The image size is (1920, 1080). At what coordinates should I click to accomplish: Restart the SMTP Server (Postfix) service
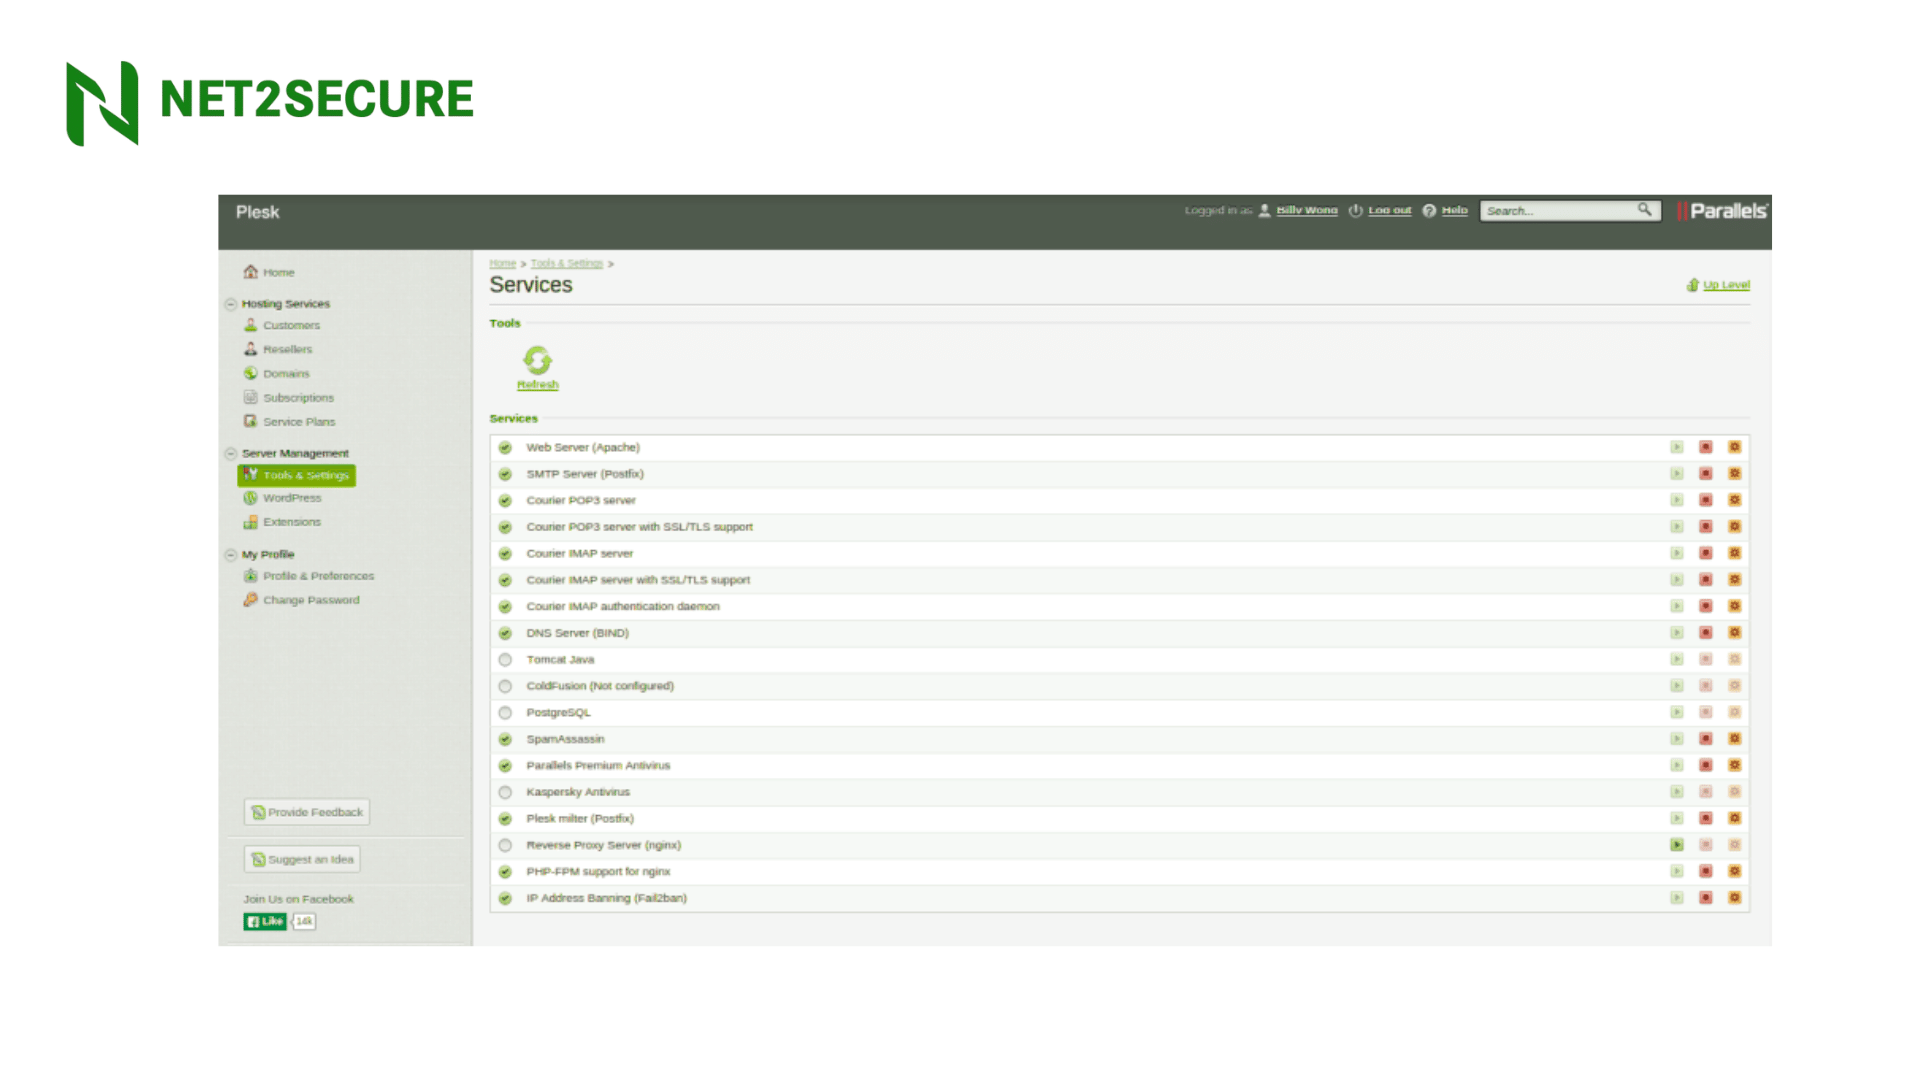tap(1735, 473)
